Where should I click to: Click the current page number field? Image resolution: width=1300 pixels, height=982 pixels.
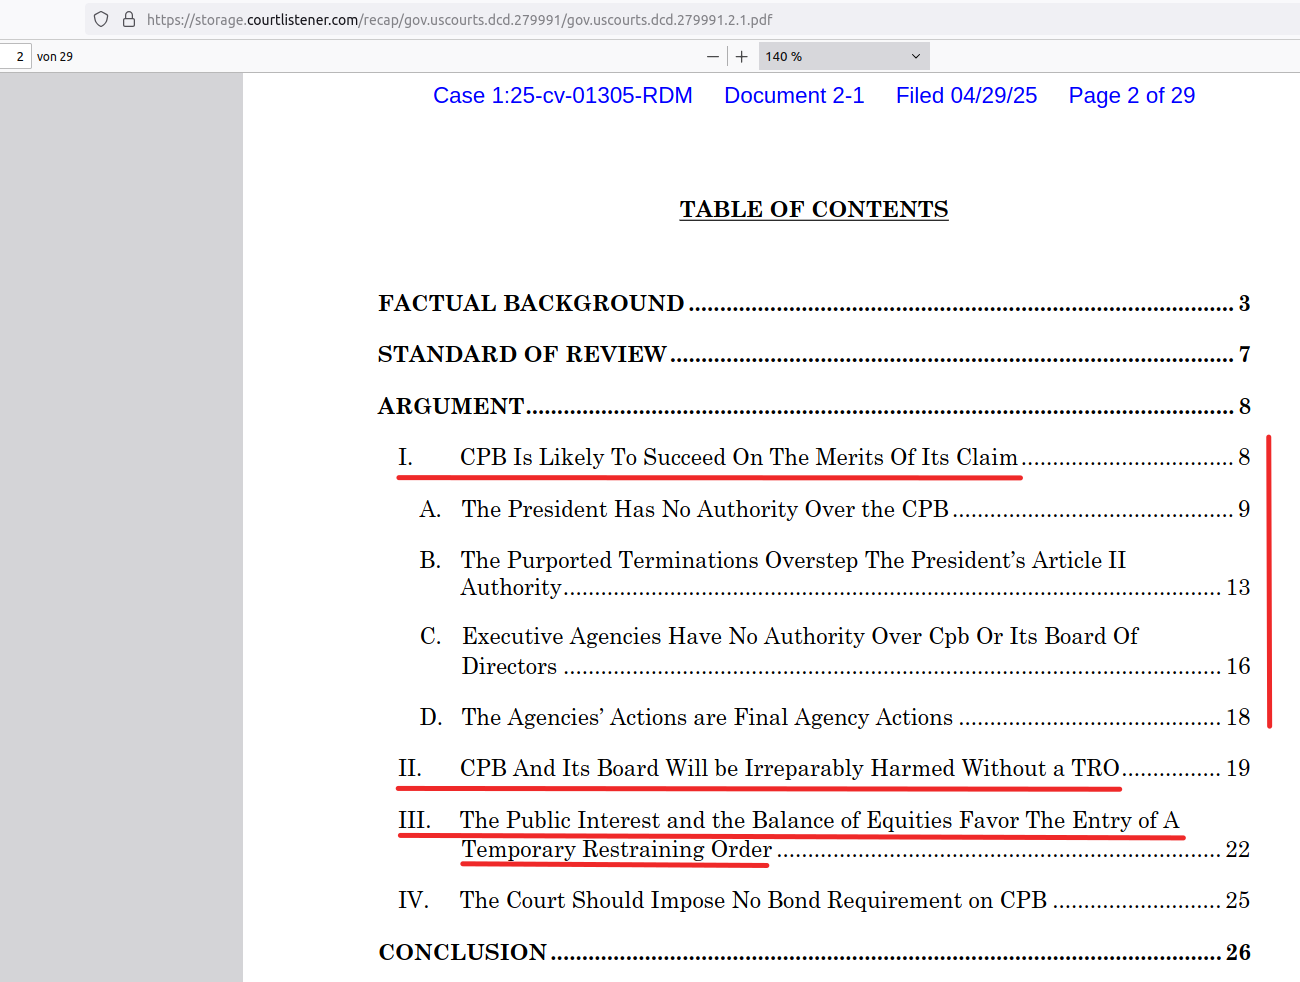[17, 57]
